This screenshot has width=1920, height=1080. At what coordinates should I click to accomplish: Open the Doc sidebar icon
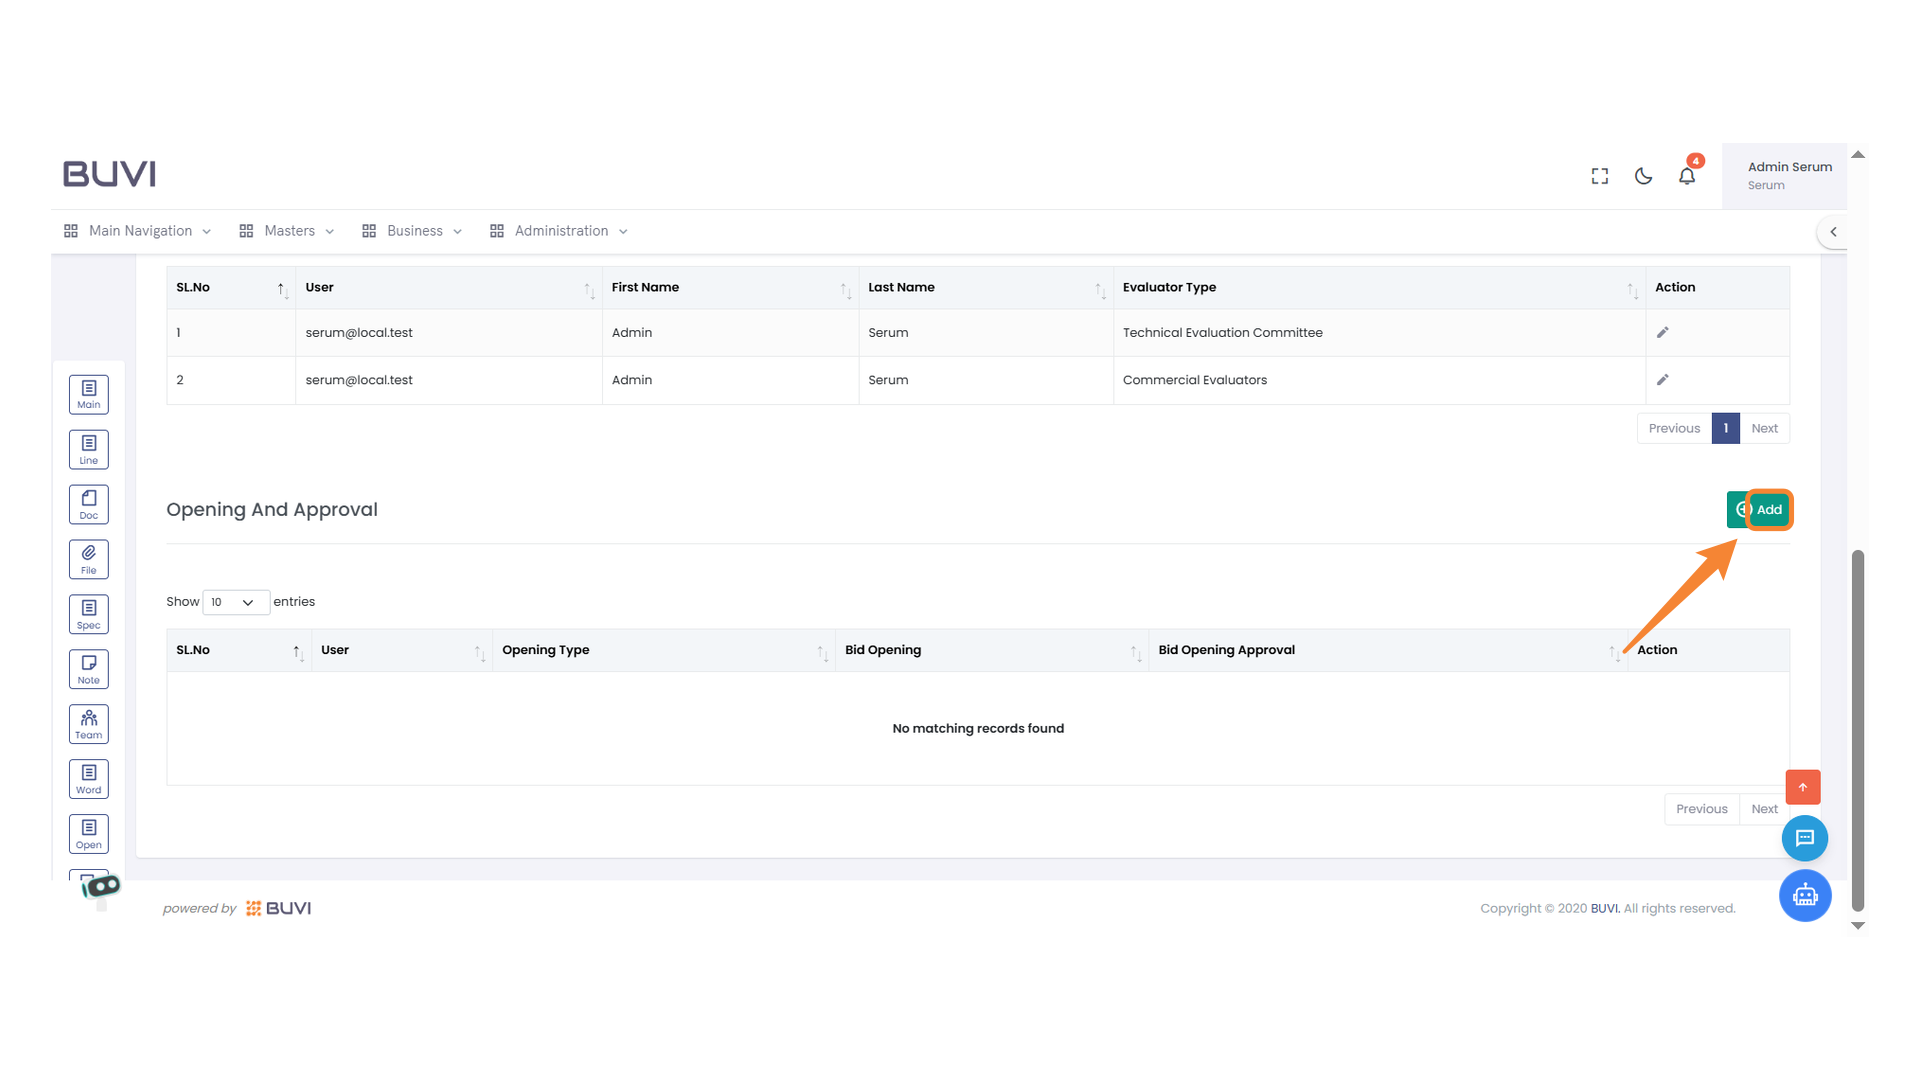tap(88, 504)
